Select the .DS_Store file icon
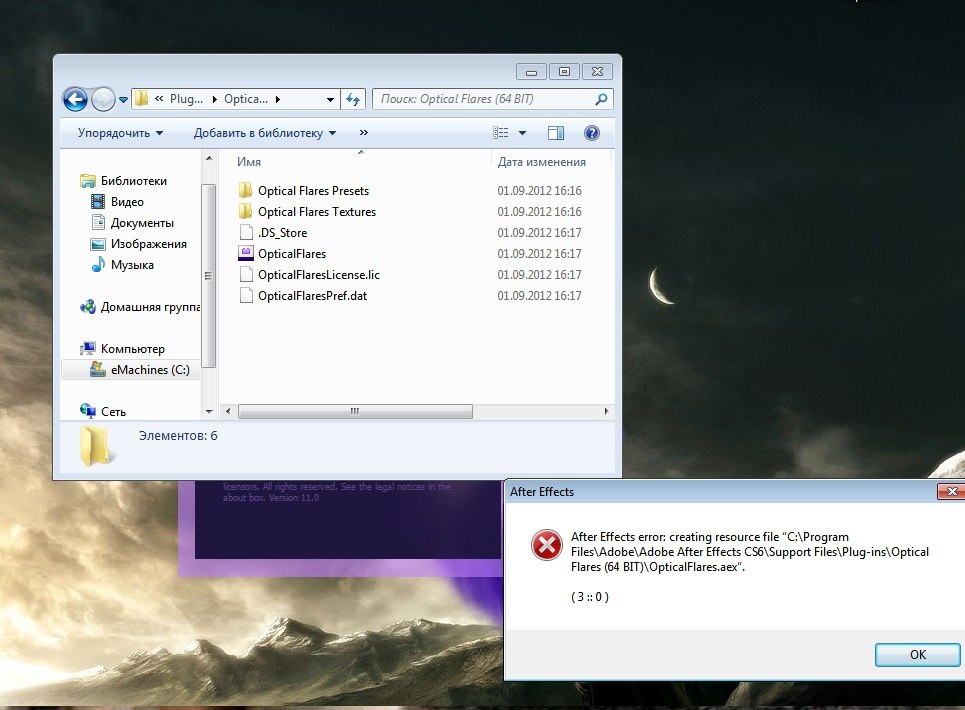Image resolution: width=965 pixels, height=710 pixels. [246, 232]
